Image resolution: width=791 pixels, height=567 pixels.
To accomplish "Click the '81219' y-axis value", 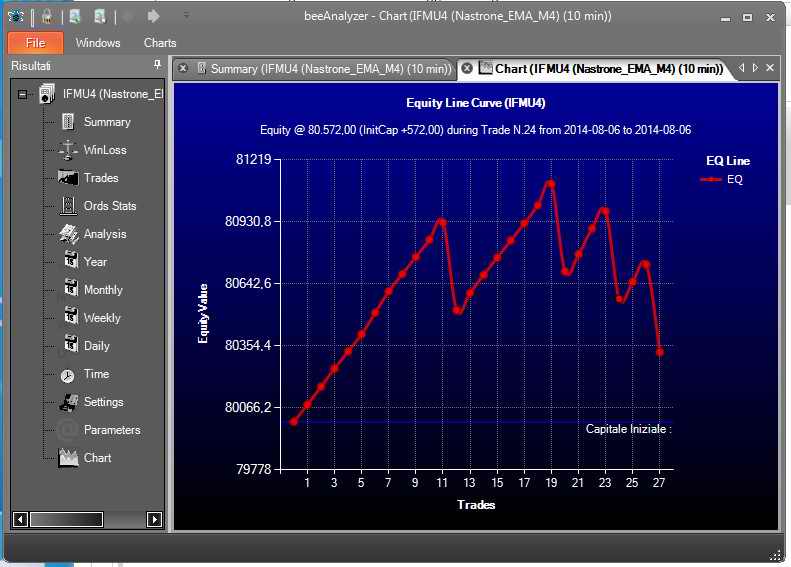I will [253, 159].
